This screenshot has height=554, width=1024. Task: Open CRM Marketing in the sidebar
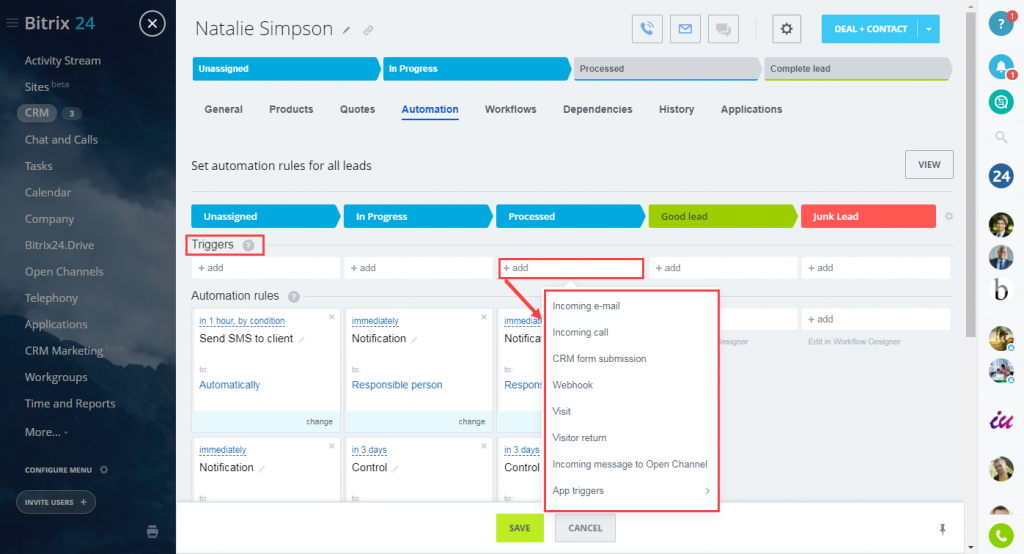[64, 351]
